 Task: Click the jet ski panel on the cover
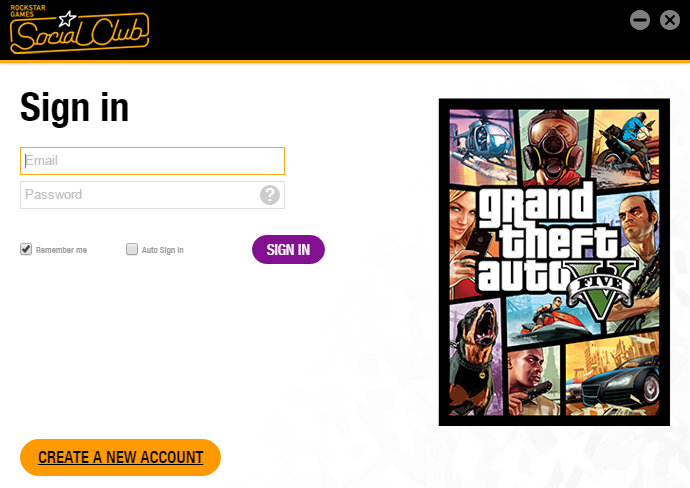553,319
